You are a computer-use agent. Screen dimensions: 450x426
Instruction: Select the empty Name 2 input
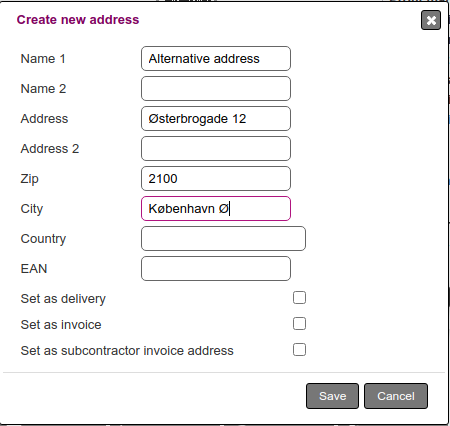[216, 89]
